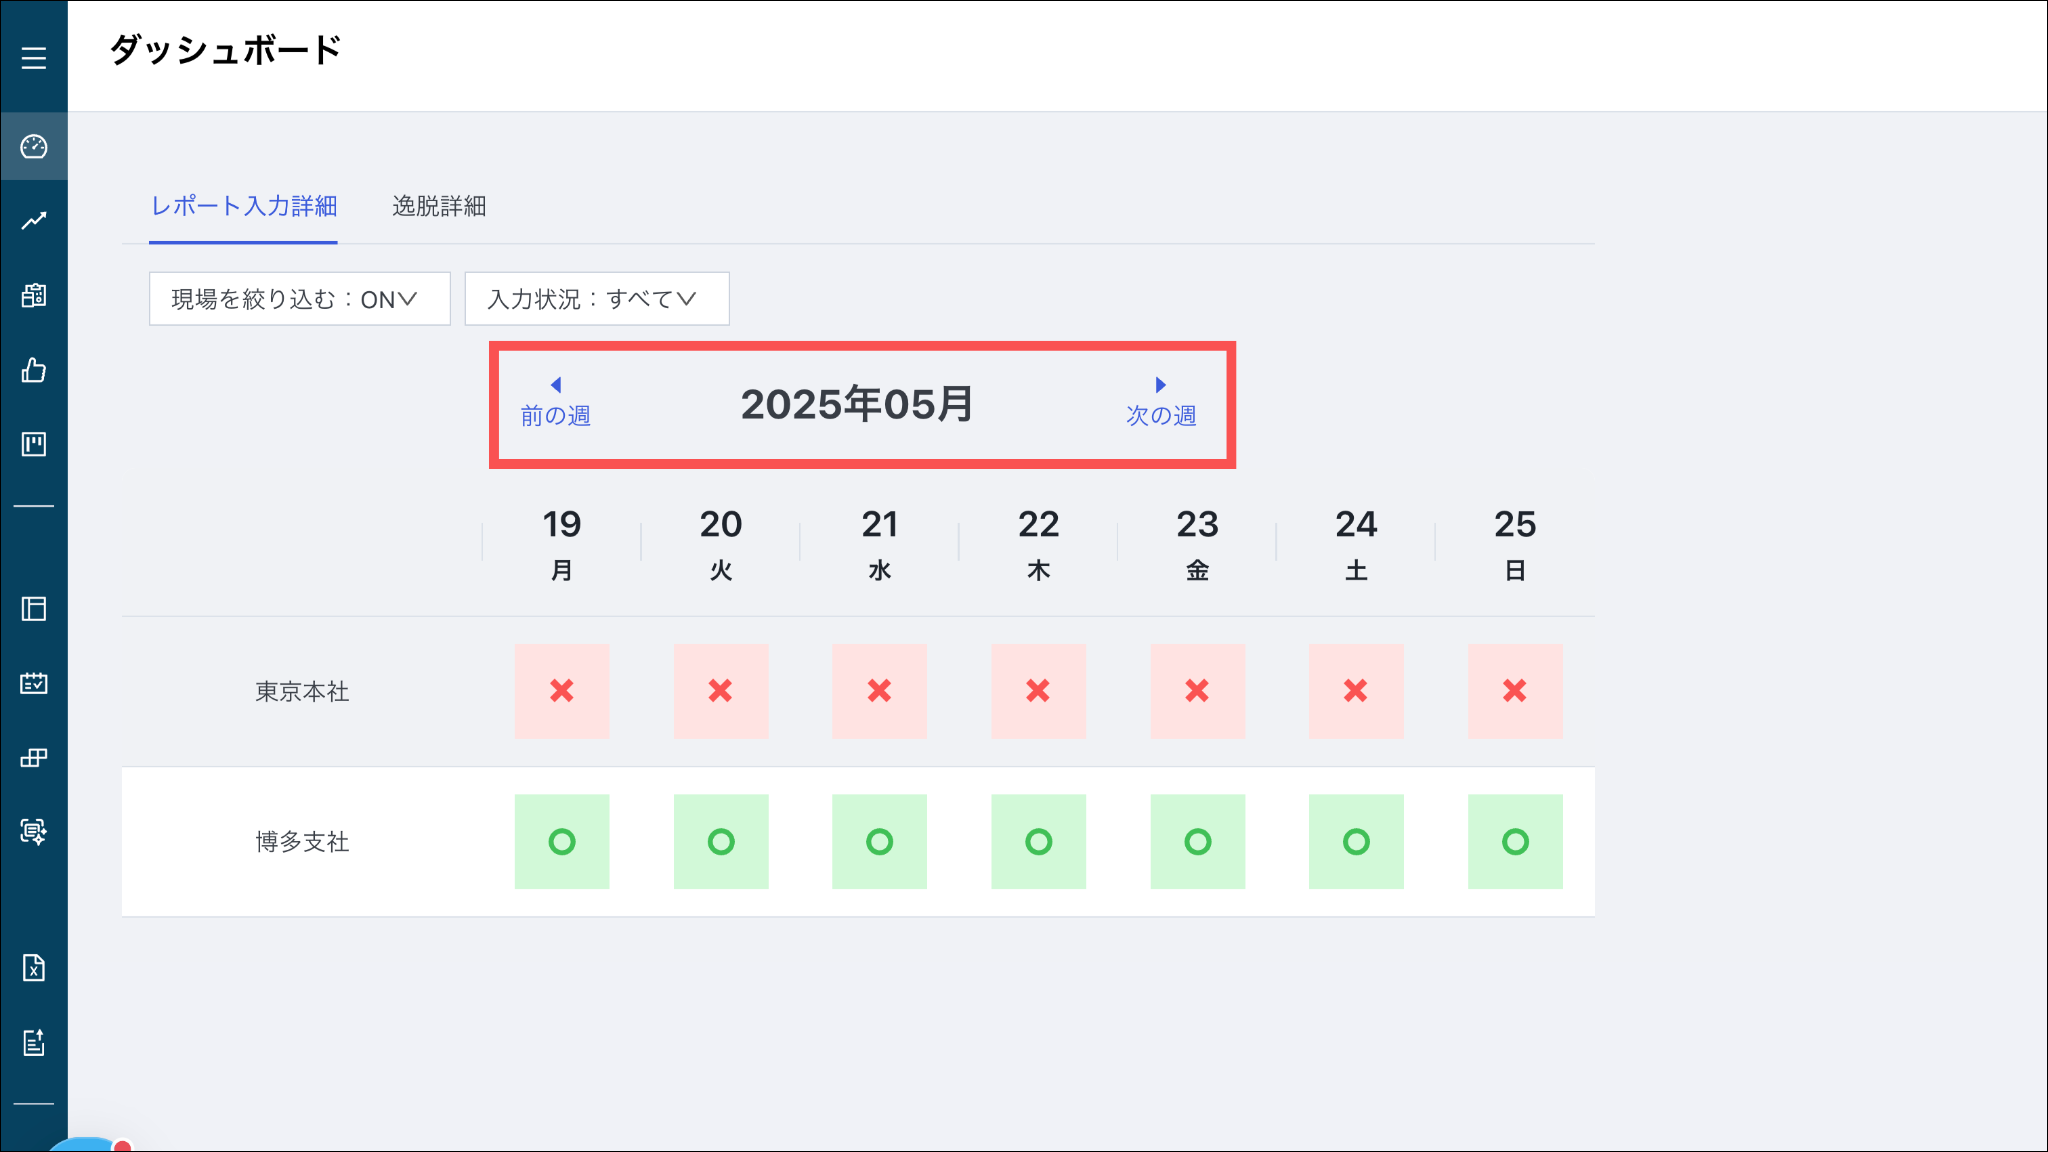Switch to the 逸脱詳細 tab
Image resolution: width=2048 pixels, height=1152 pixels.
tap(439, 206)
